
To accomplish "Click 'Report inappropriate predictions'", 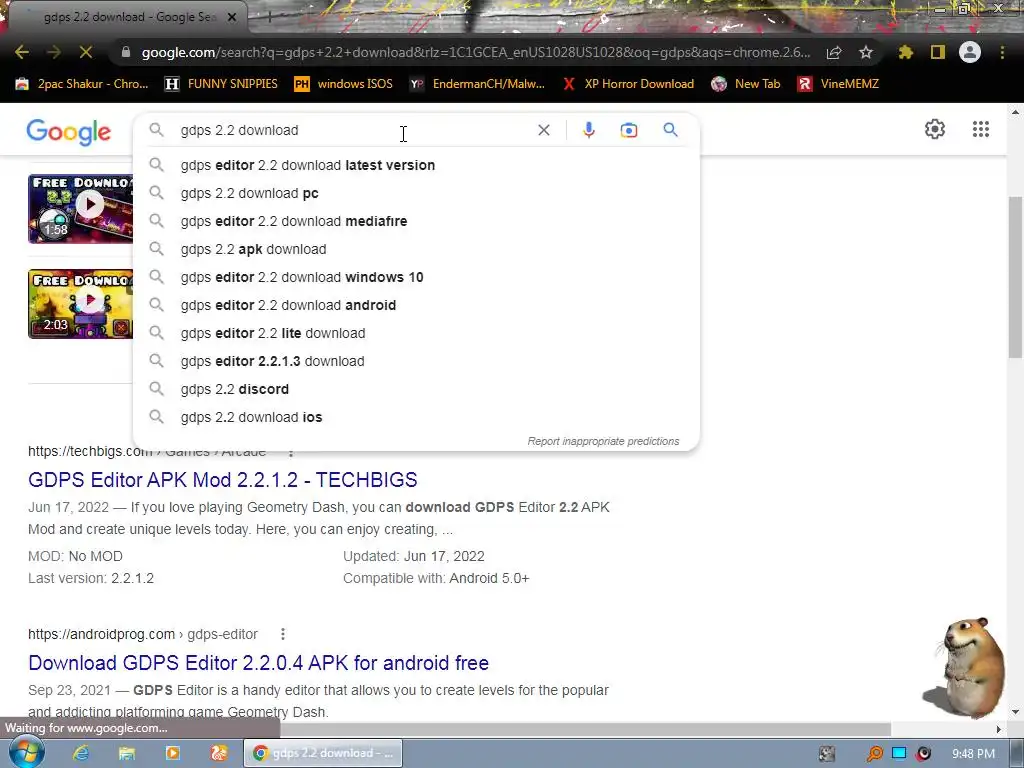I will tap(603, 441).
